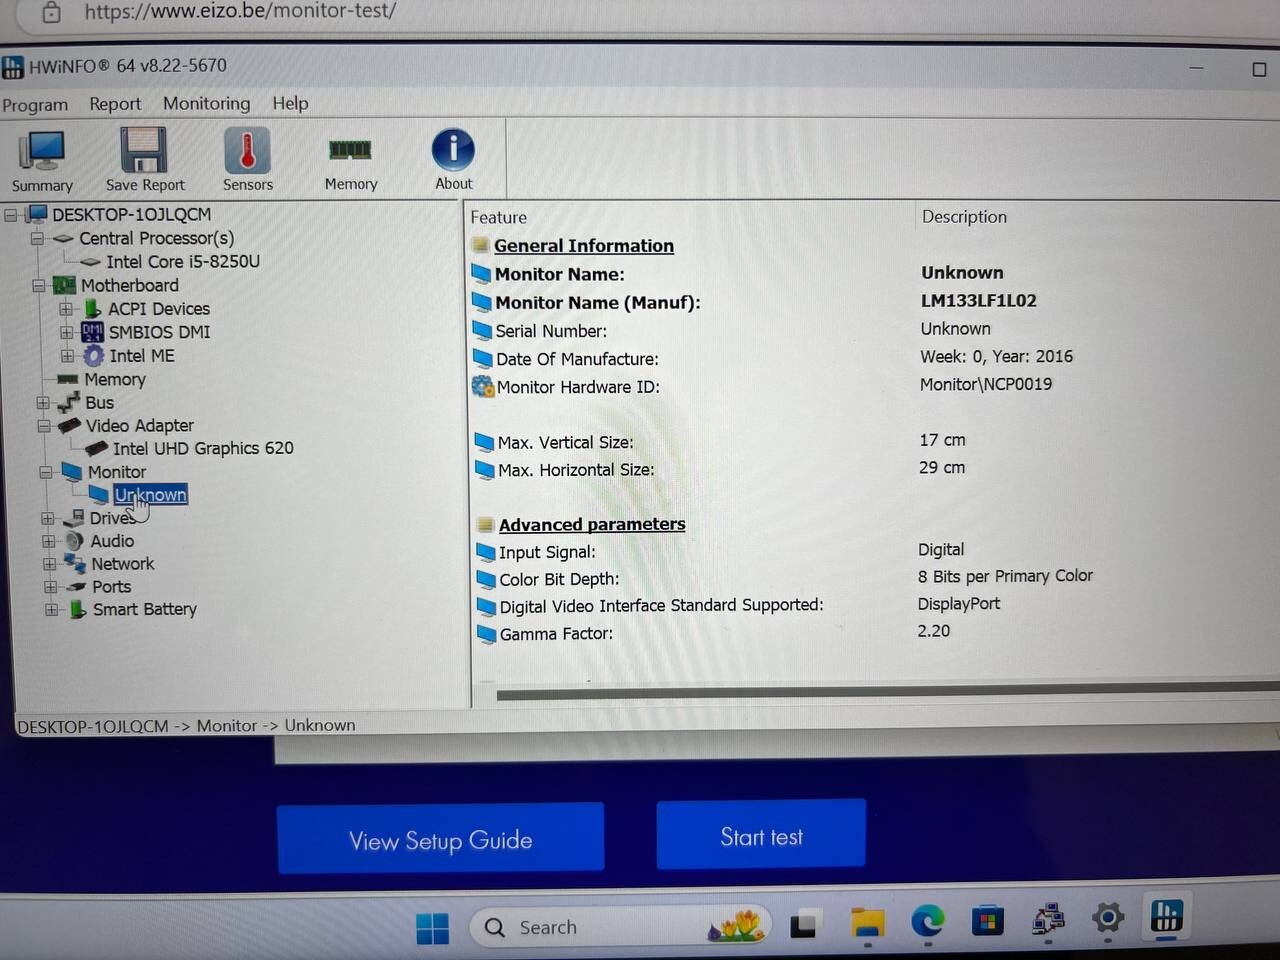Select ACPI Devices tree item
The height and width of the screenshot is (960, 1280).
(158, 309)
